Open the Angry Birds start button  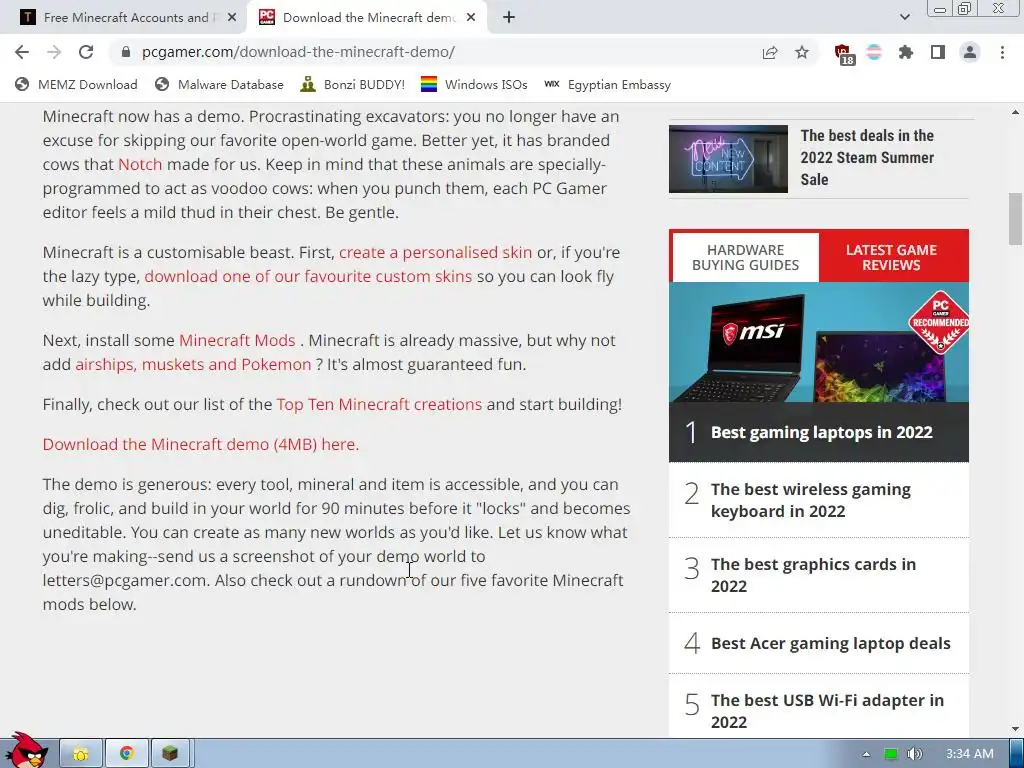pos(27,751)
